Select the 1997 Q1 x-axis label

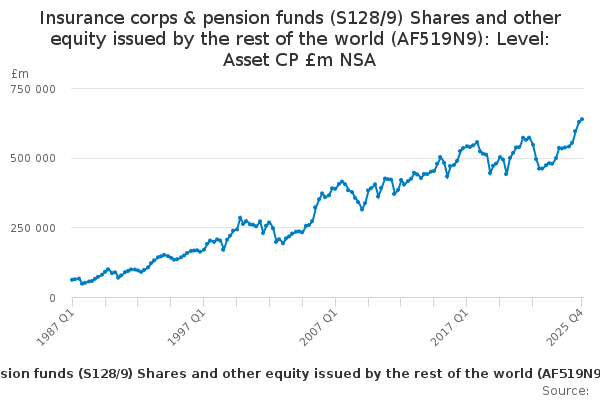(x=185, y=326)
